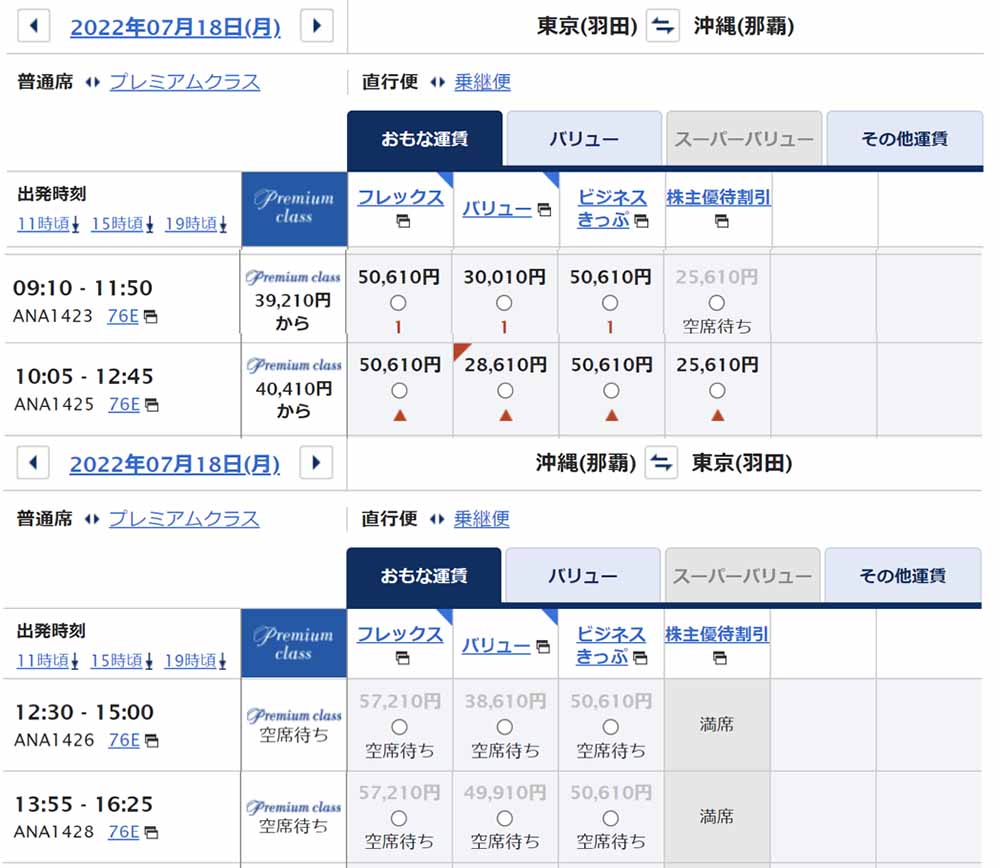1000x868 pixels.
Task: Open 株主優待割引 details icon in lower table
Action: point(720,658)
